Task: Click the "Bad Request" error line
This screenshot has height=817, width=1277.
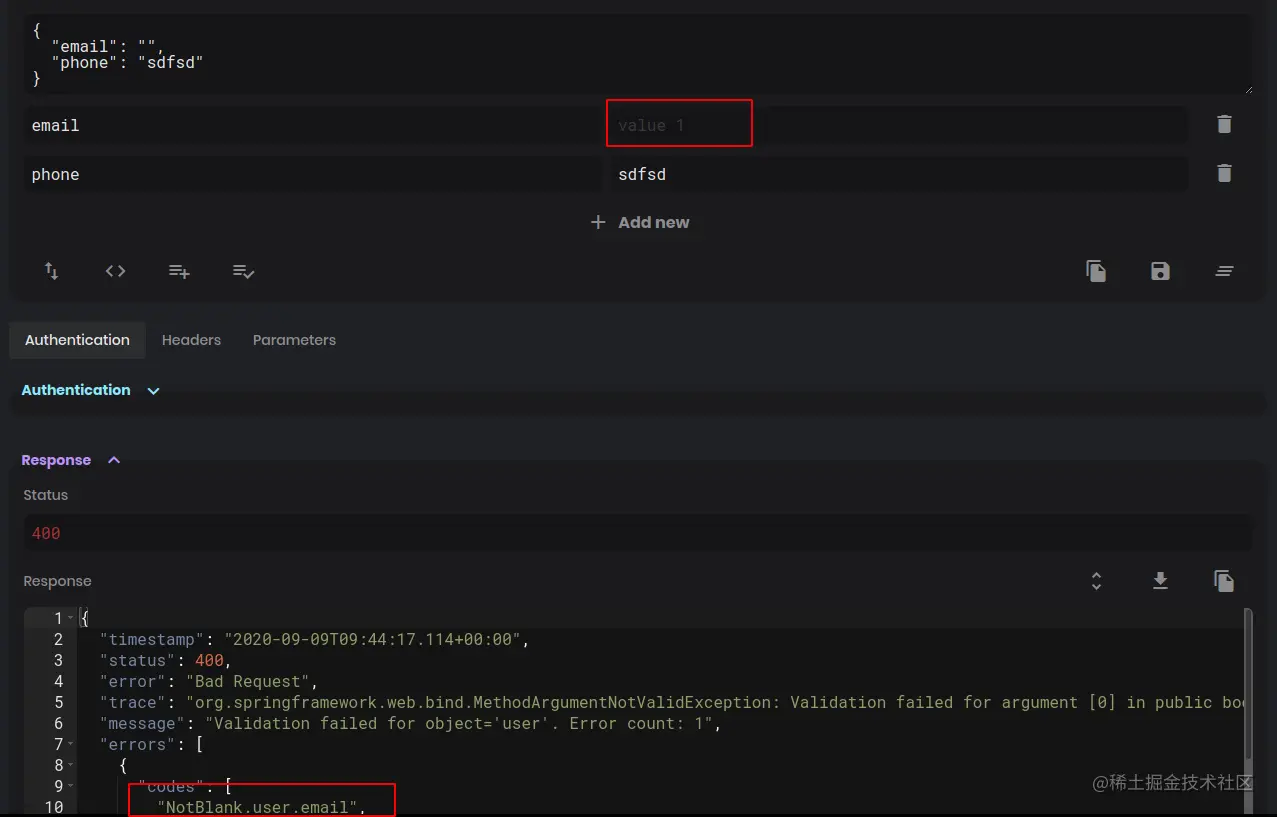Action: click(x=208, y=681)
